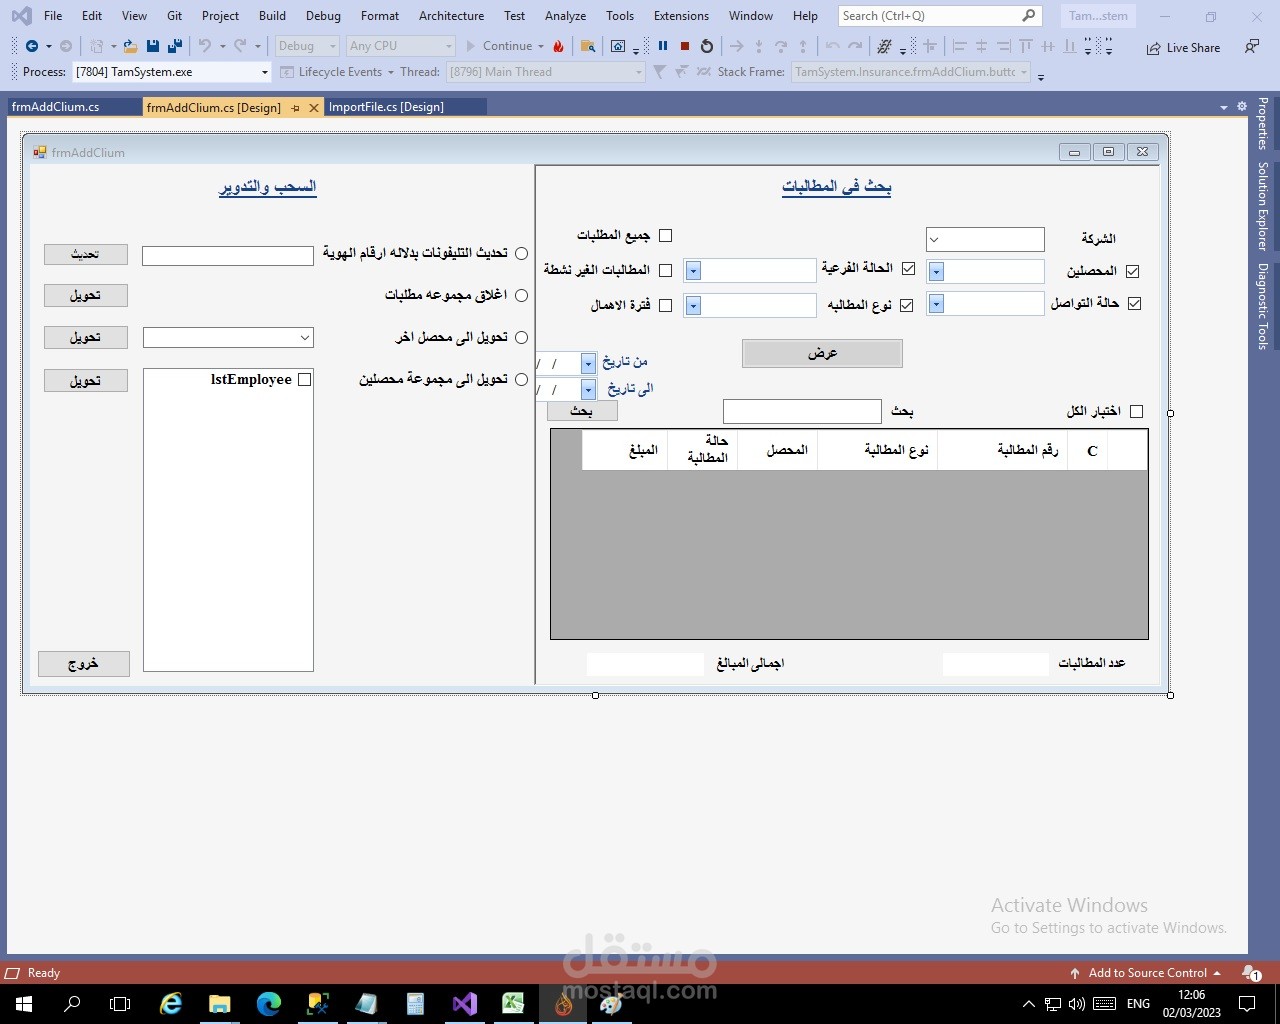The width and height of the screenshot is (1280, 1024).
Task: Click the Find in Files folder icon
Action: (x=588, y=46)
